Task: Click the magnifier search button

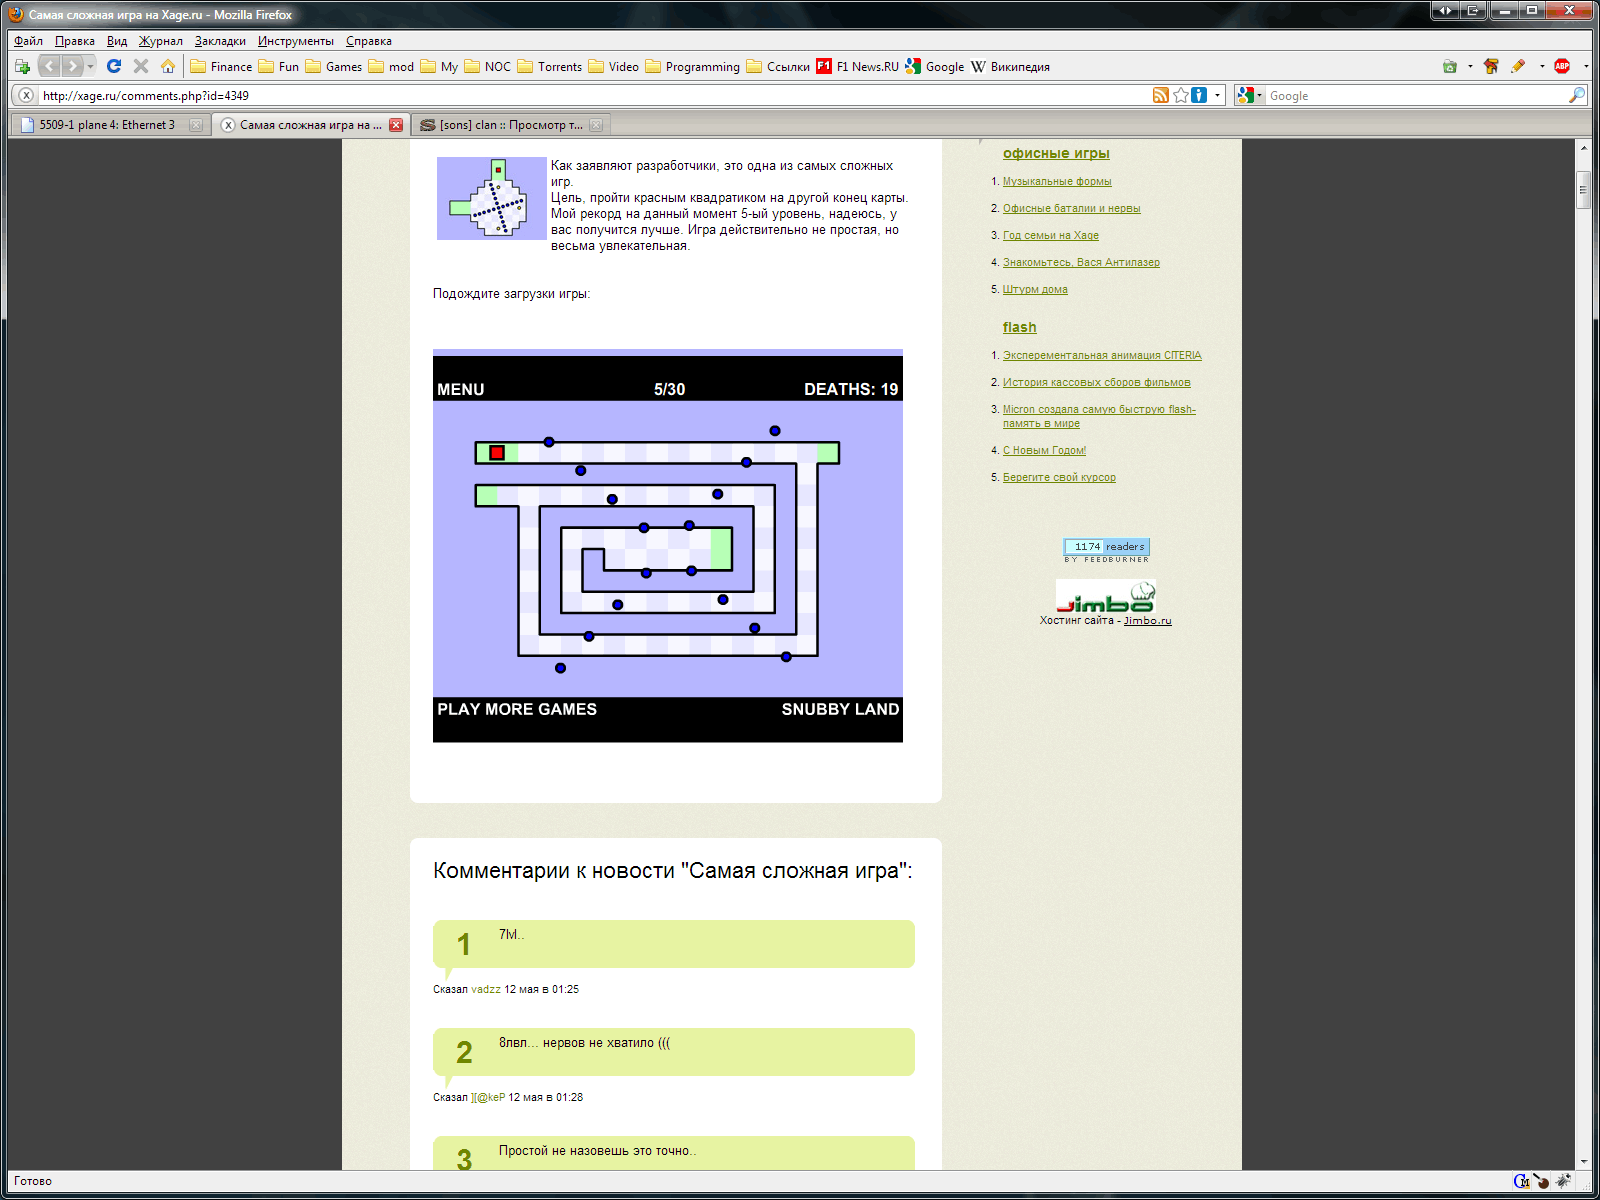Action: click(x=1577, y=95)
